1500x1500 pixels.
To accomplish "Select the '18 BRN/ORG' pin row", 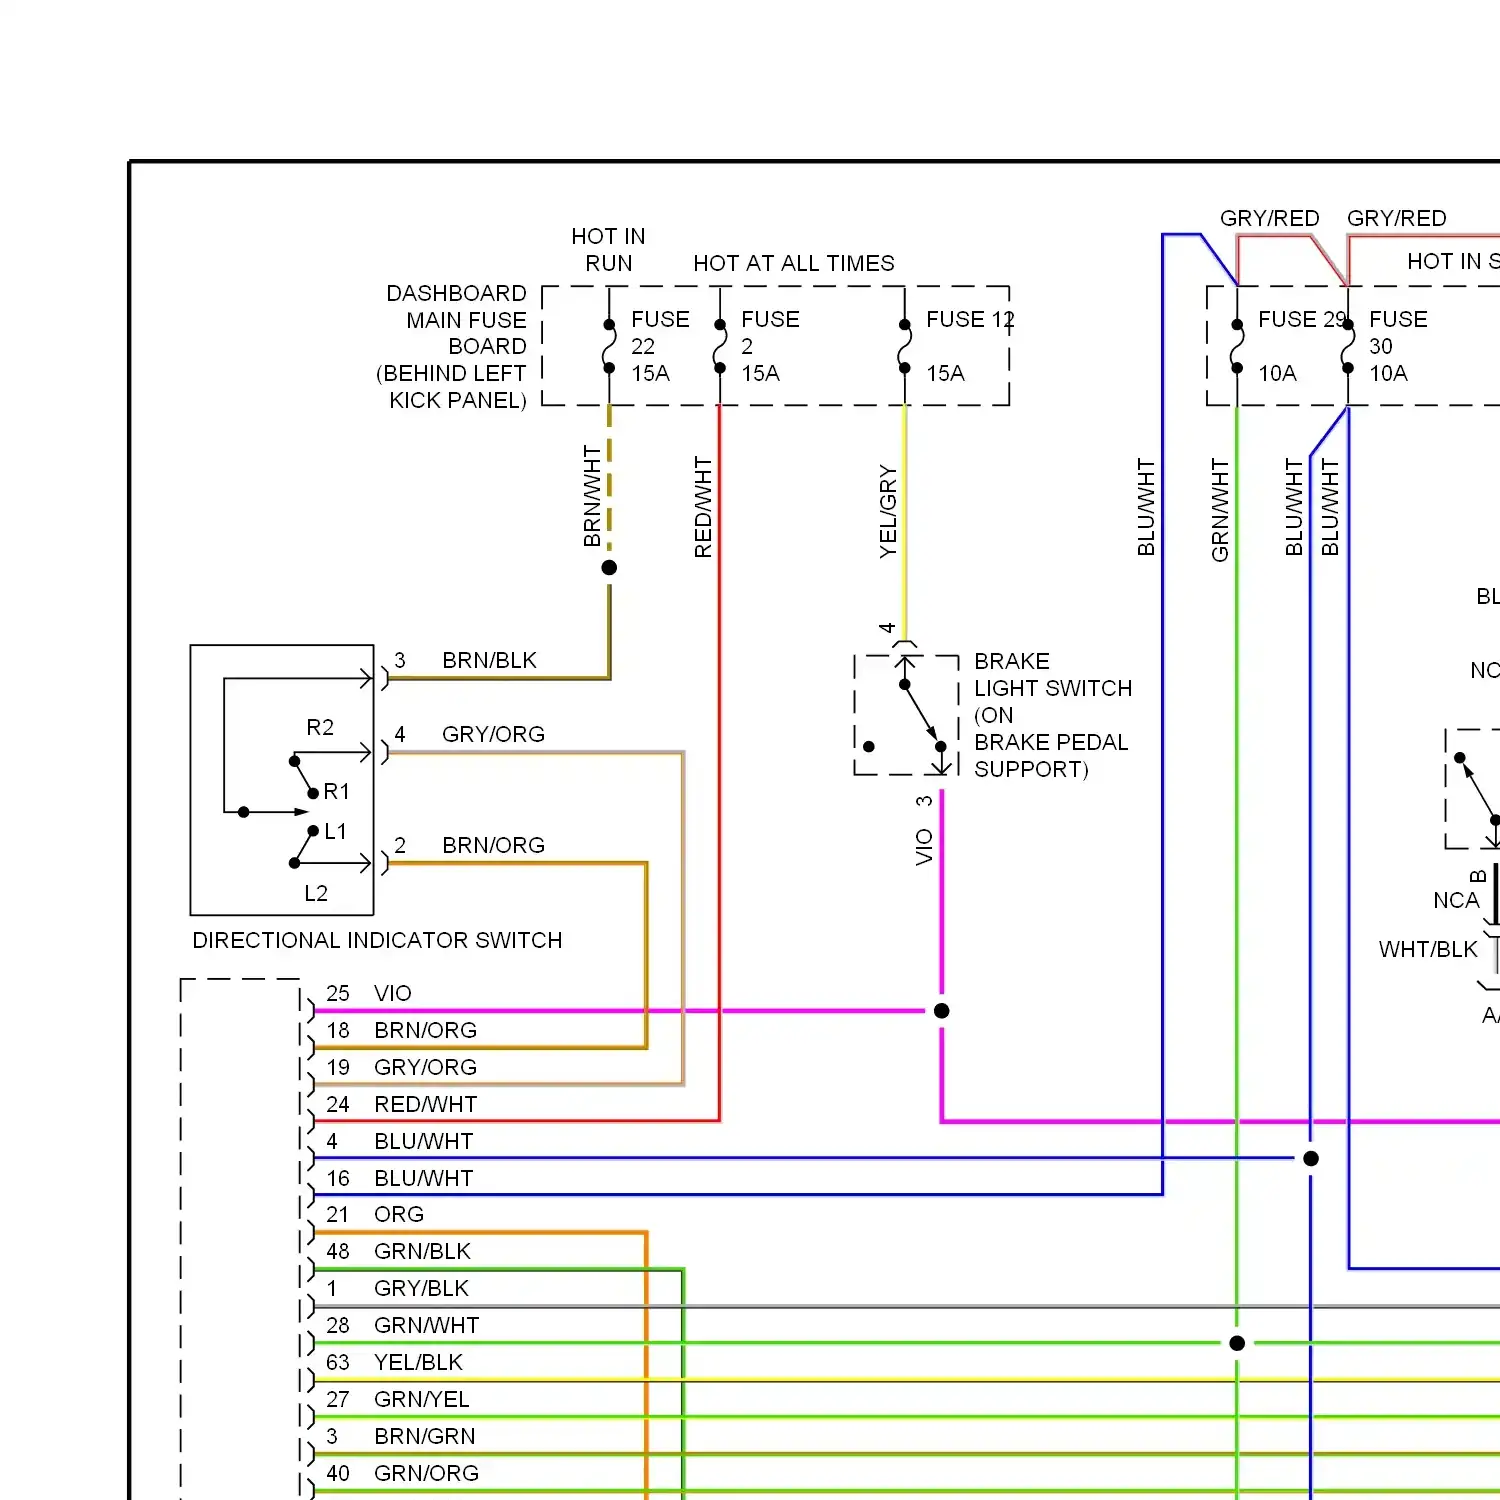I will pos(401,1030).
